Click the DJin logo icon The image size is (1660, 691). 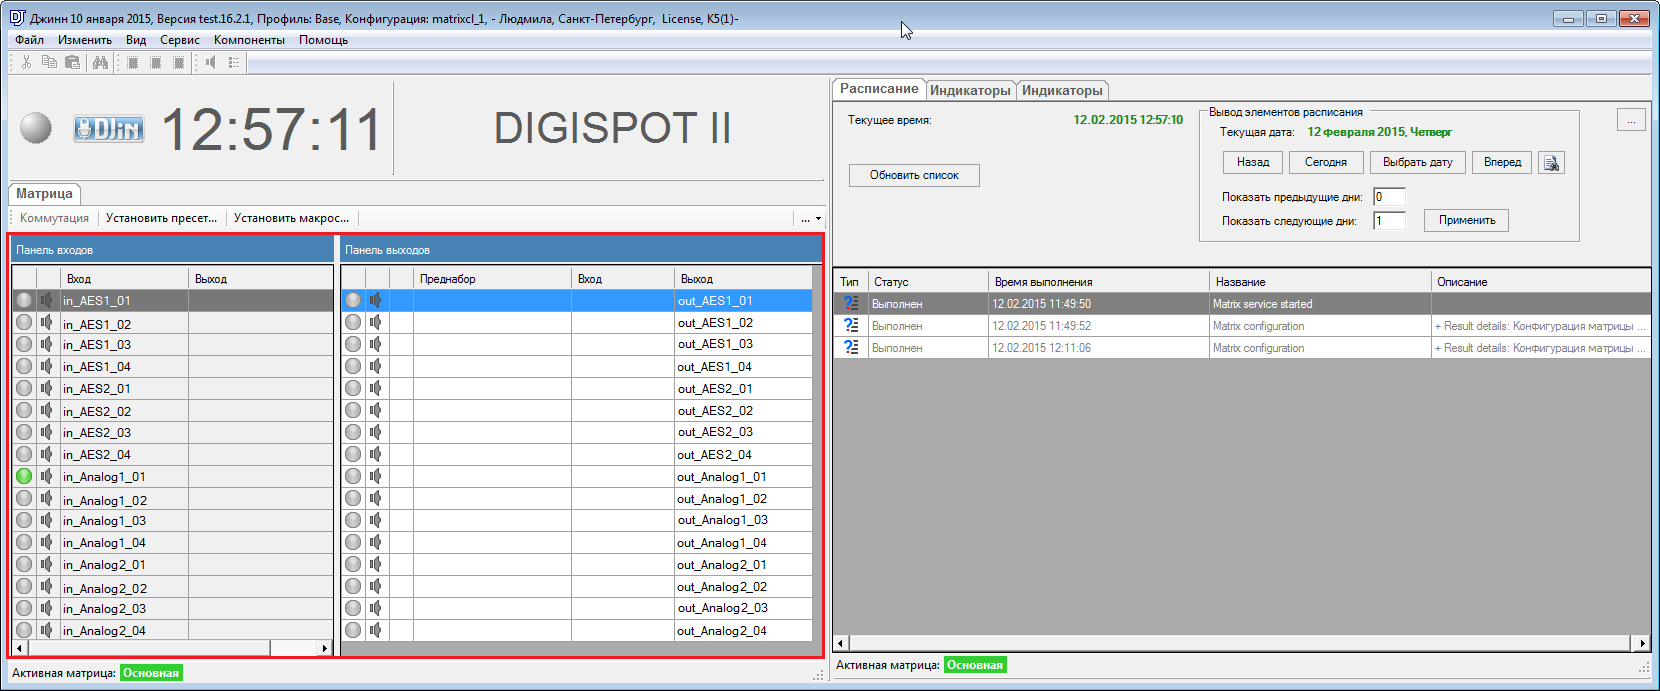point(108,128)
